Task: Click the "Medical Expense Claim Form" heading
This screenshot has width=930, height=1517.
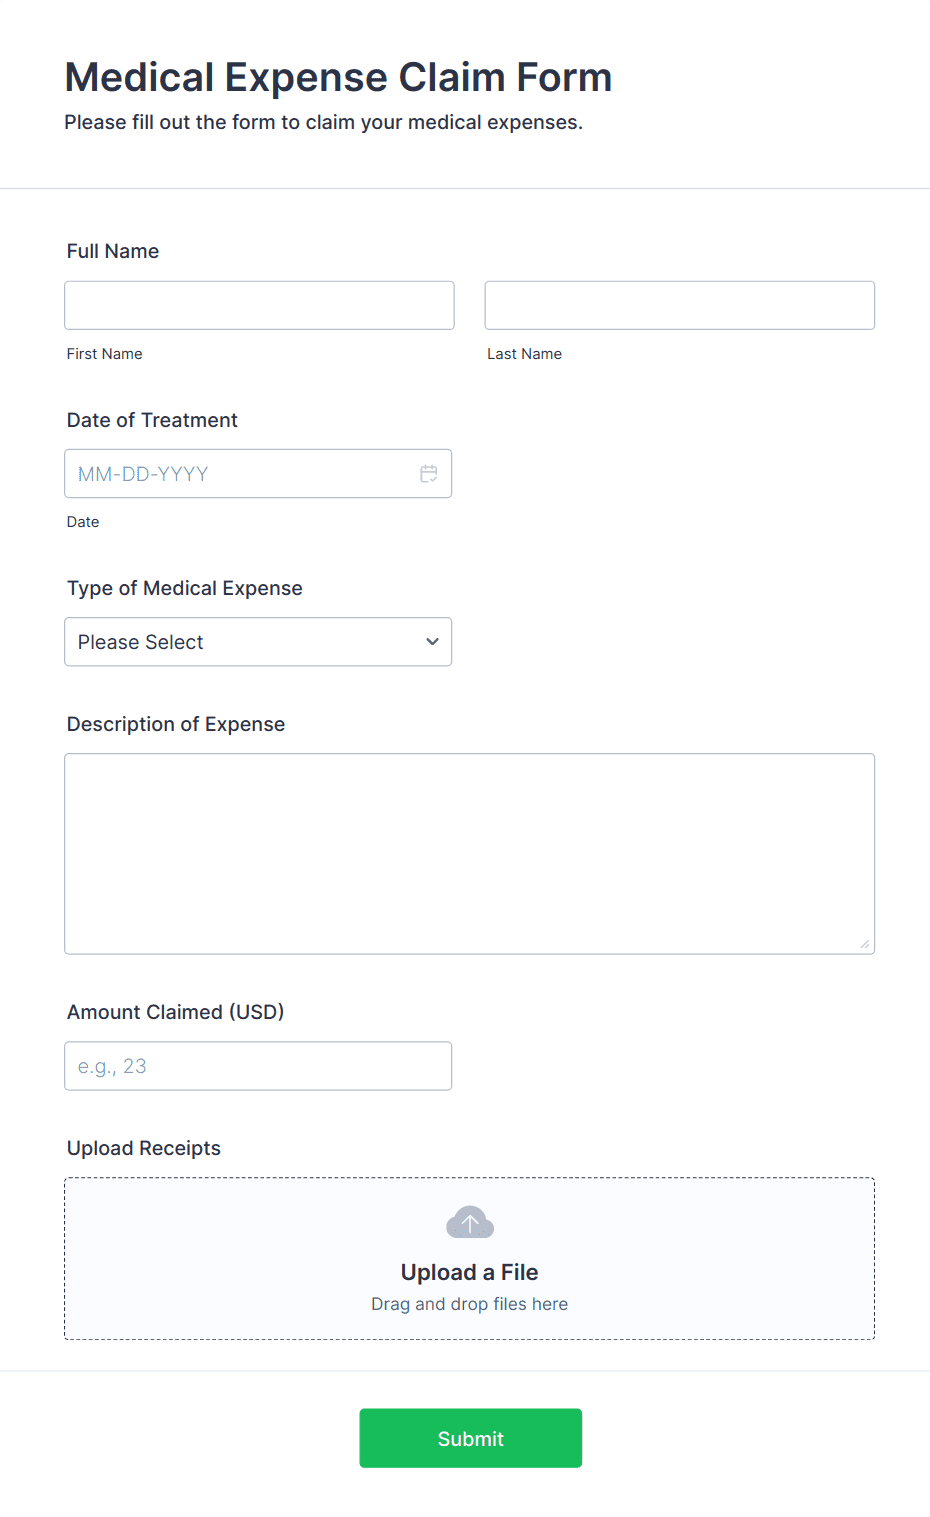Action: point(338,77)
